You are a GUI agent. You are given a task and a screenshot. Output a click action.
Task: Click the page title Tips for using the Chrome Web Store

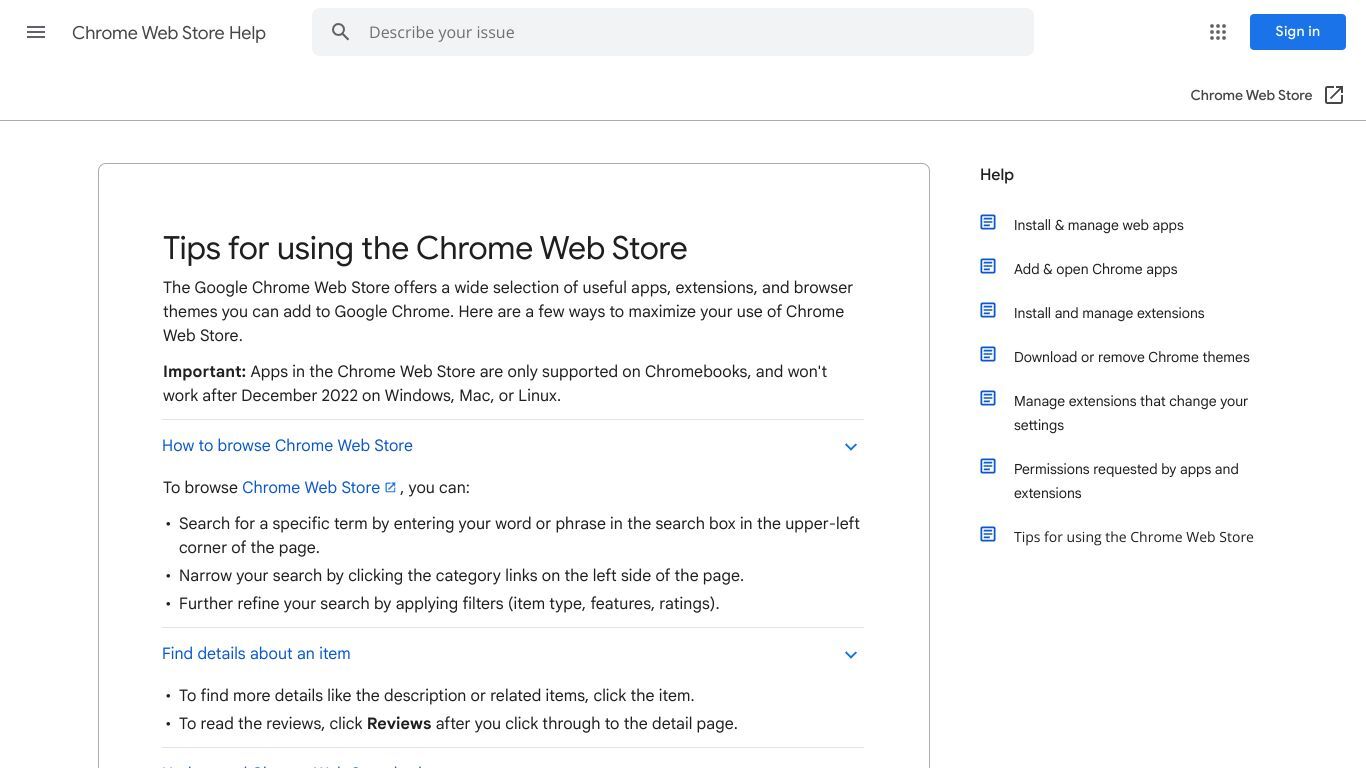pyautogui.click(x=425, y=248)
